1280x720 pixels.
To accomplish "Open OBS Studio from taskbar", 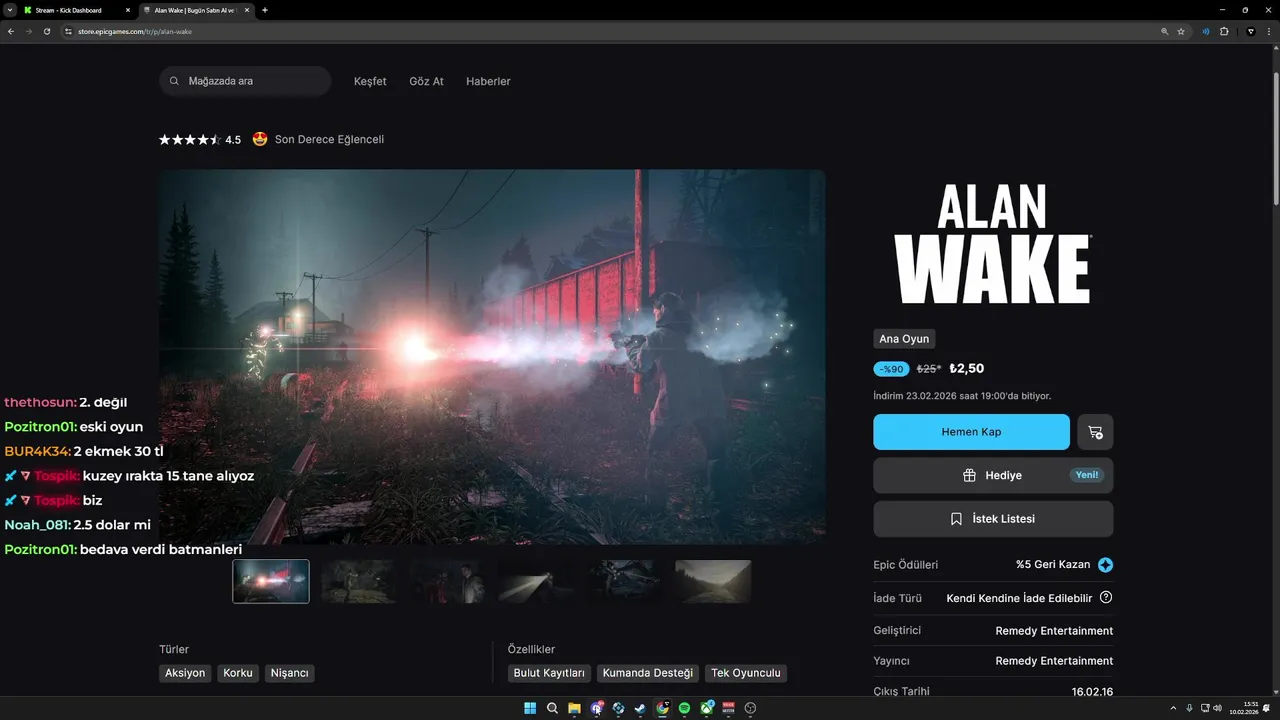I will coord(750,708).
